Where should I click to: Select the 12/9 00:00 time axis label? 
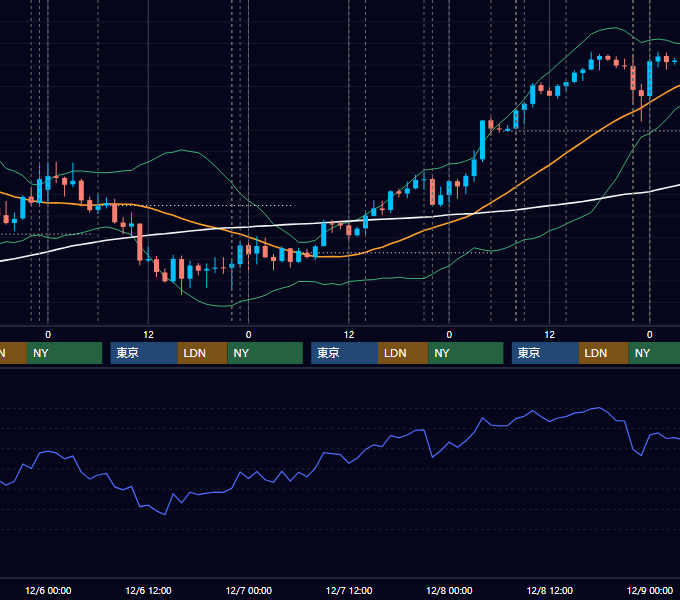[x=650, y=590]
